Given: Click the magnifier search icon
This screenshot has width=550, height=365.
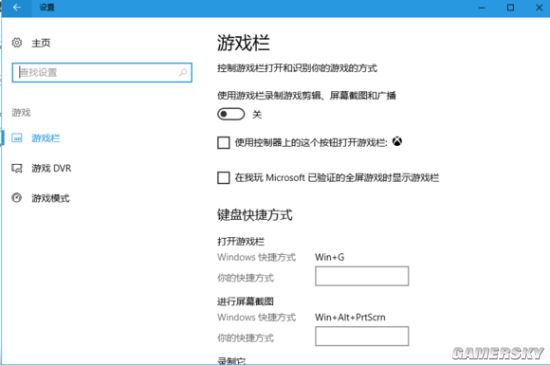Looking at the screenshot, I should [x=183, y=73].
